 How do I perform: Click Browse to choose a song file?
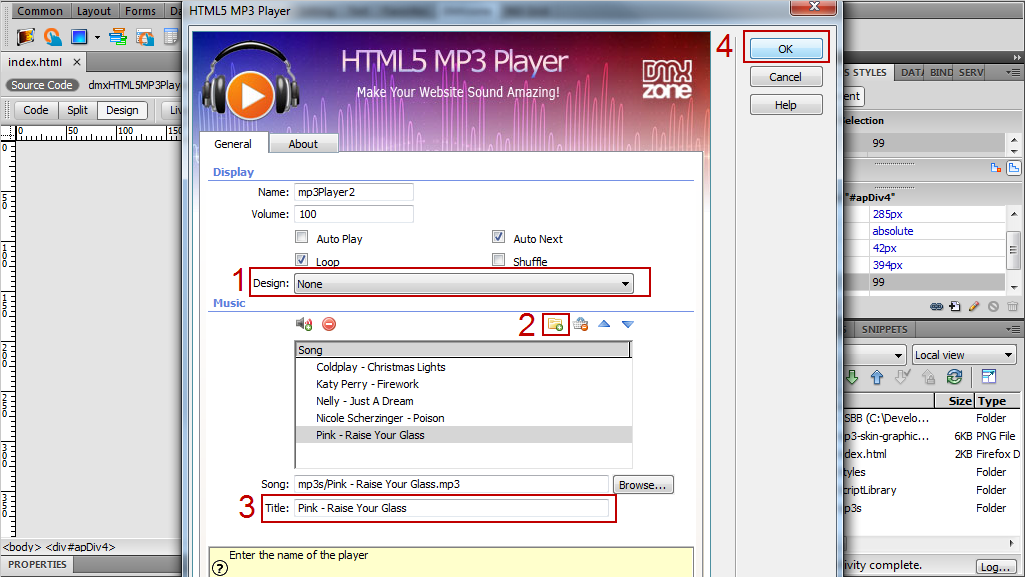pos(643,485)
